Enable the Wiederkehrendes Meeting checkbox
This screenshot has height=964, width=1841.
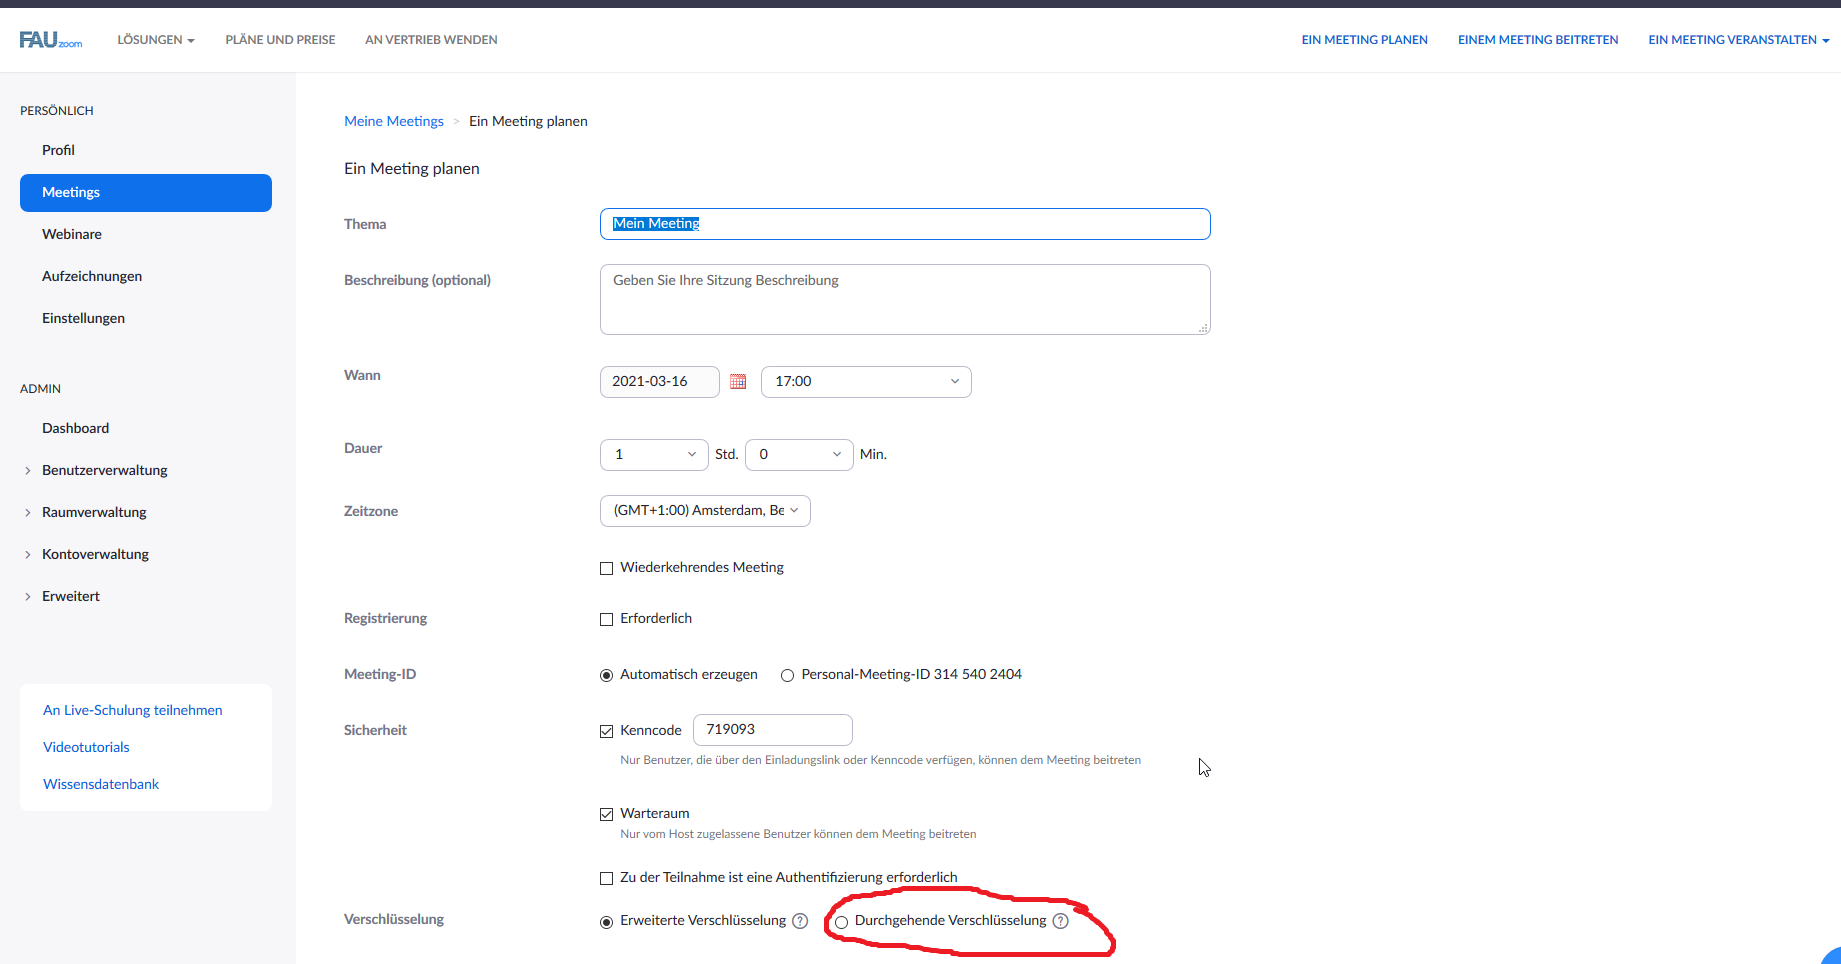click(606, 568)
